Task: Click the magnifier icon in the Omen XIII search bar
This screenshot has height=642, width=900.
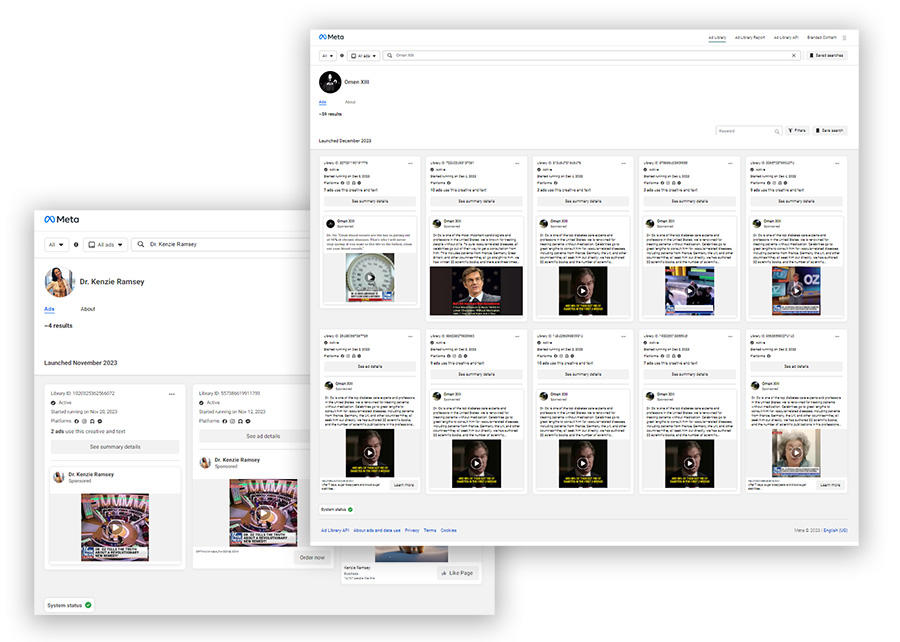Action: click(390, 56)
